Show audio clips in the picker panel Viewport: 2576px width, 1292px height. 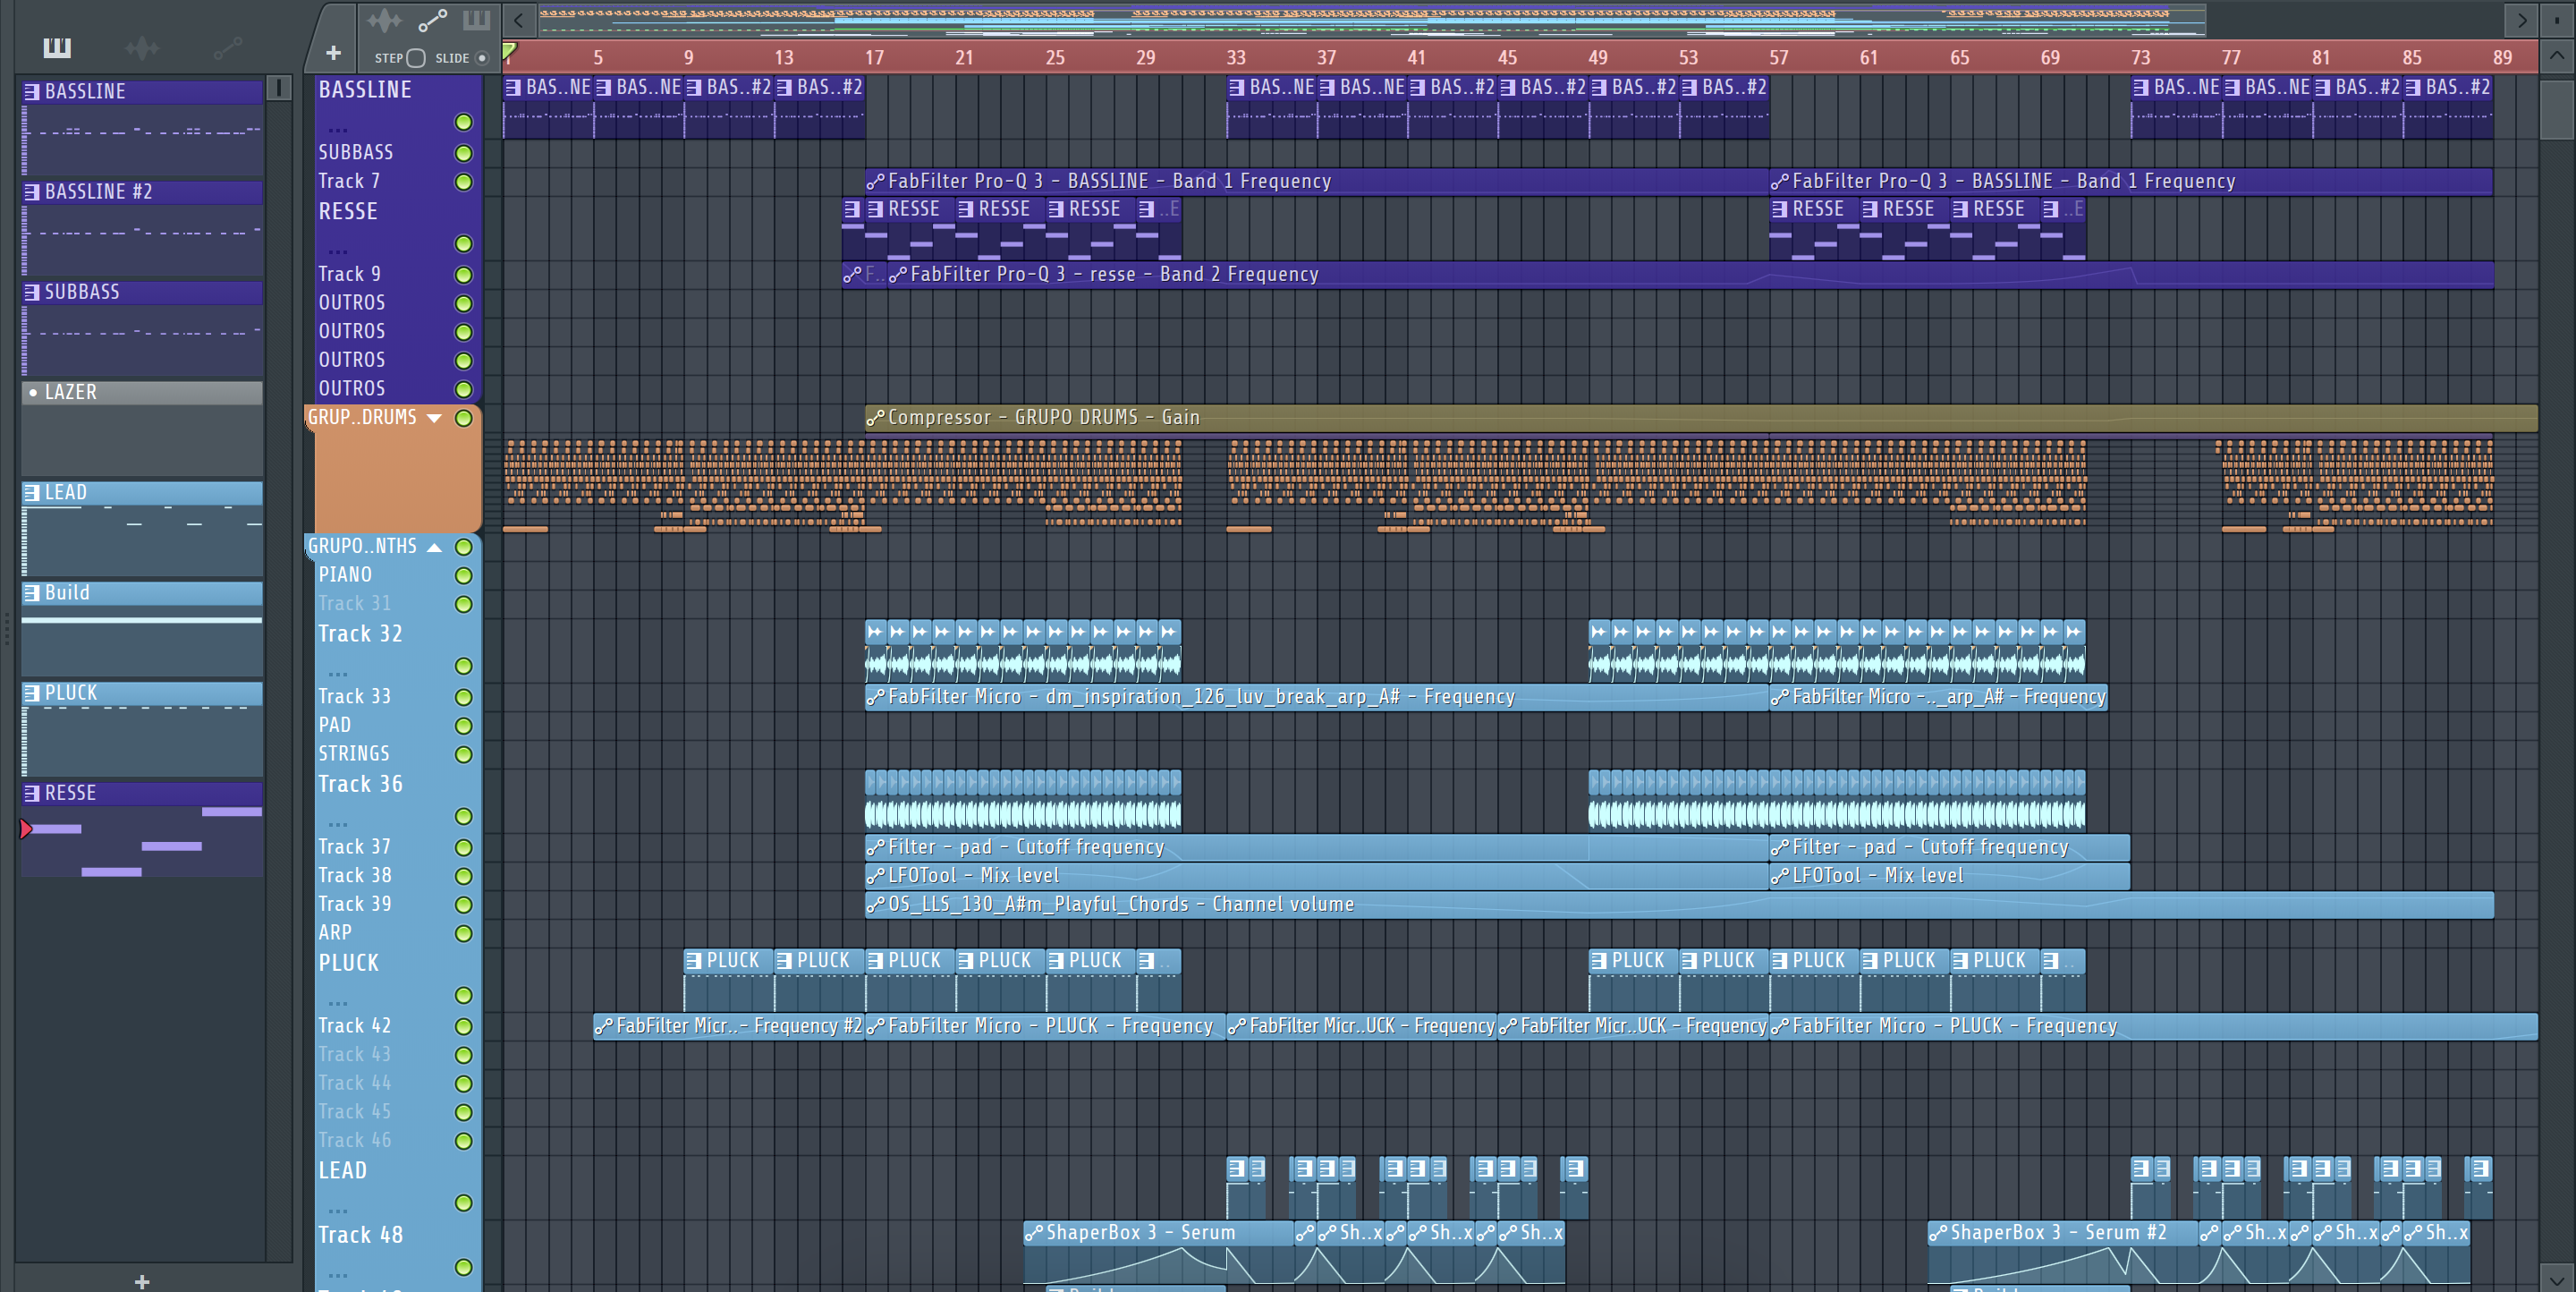pyautogui.click(x=142, y=47)
